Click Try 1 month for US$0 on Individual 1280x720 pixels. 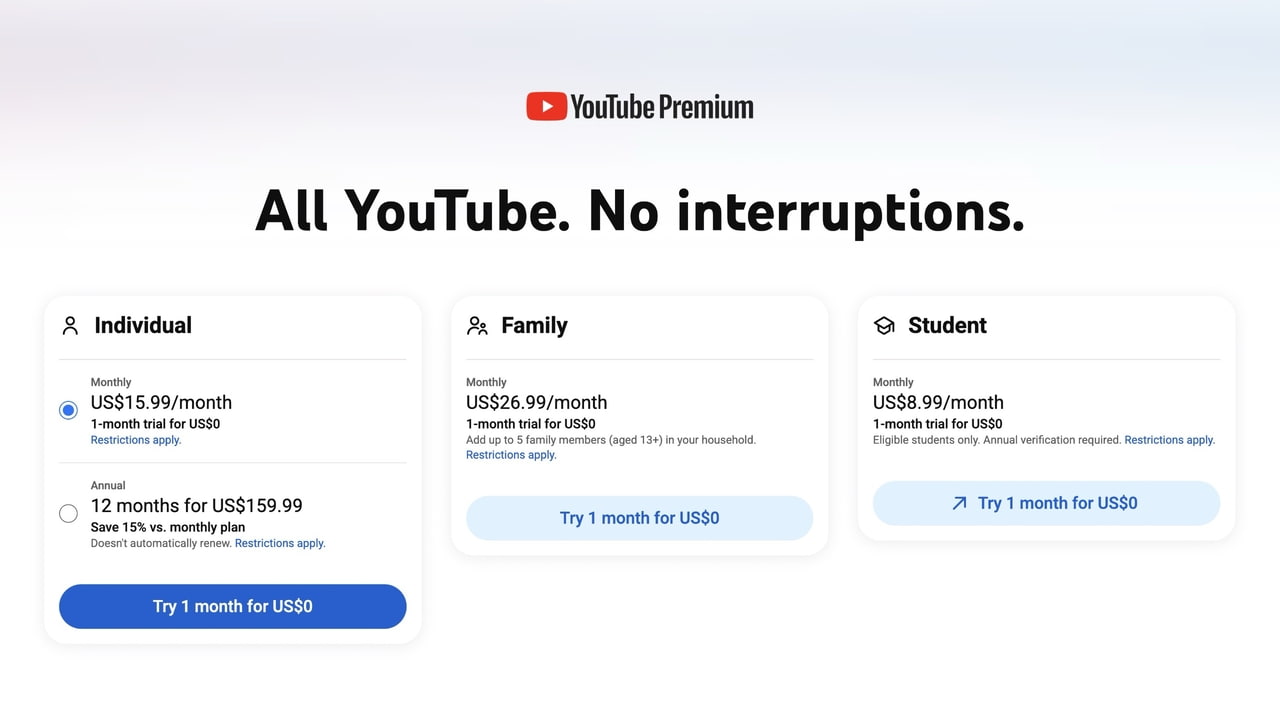coord(232,606)
